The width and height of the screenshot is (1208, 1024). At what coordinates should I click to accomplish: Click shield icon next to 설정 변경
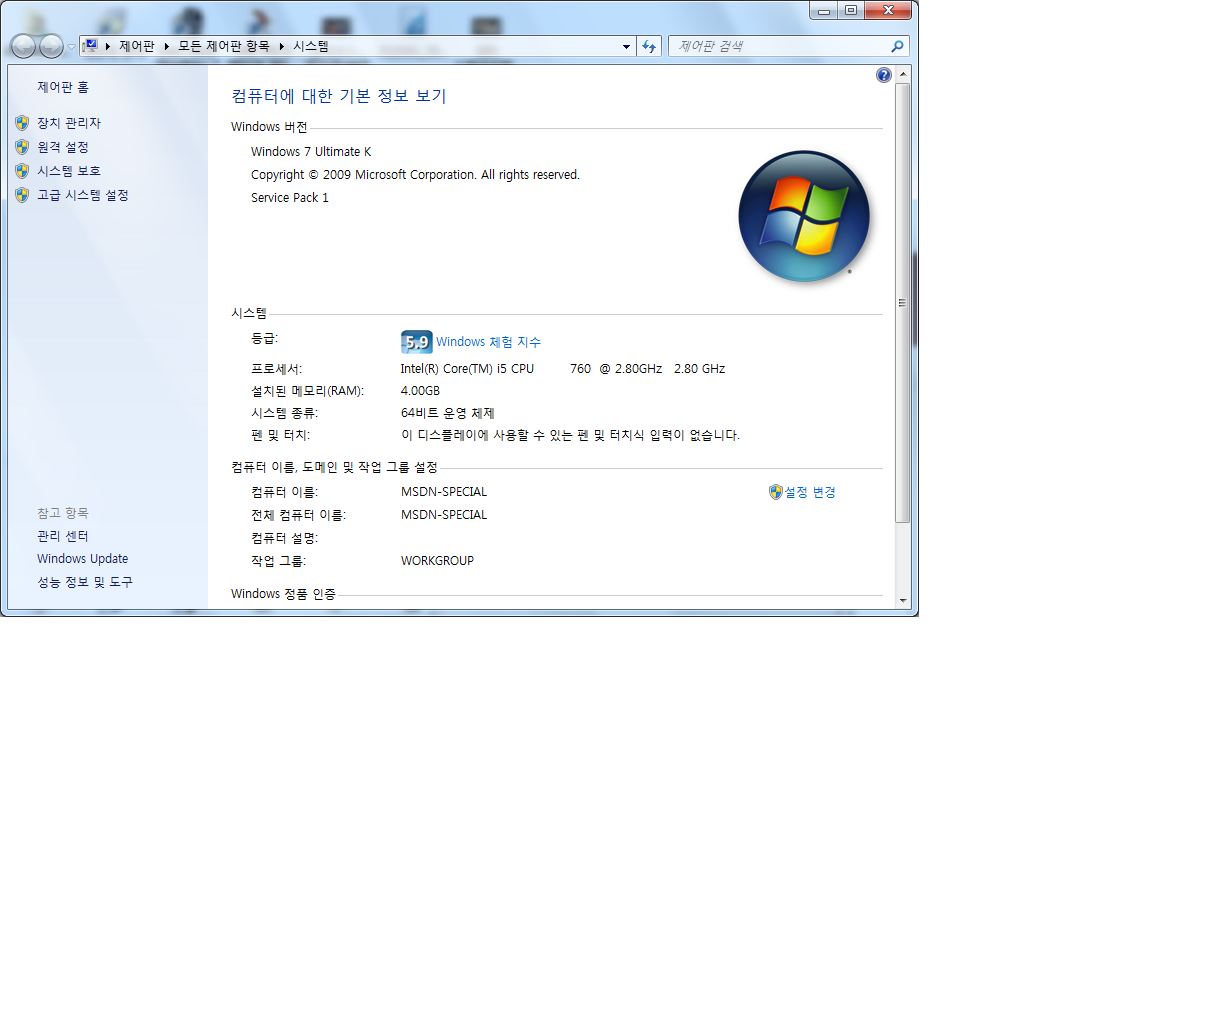tap(775, 492)
